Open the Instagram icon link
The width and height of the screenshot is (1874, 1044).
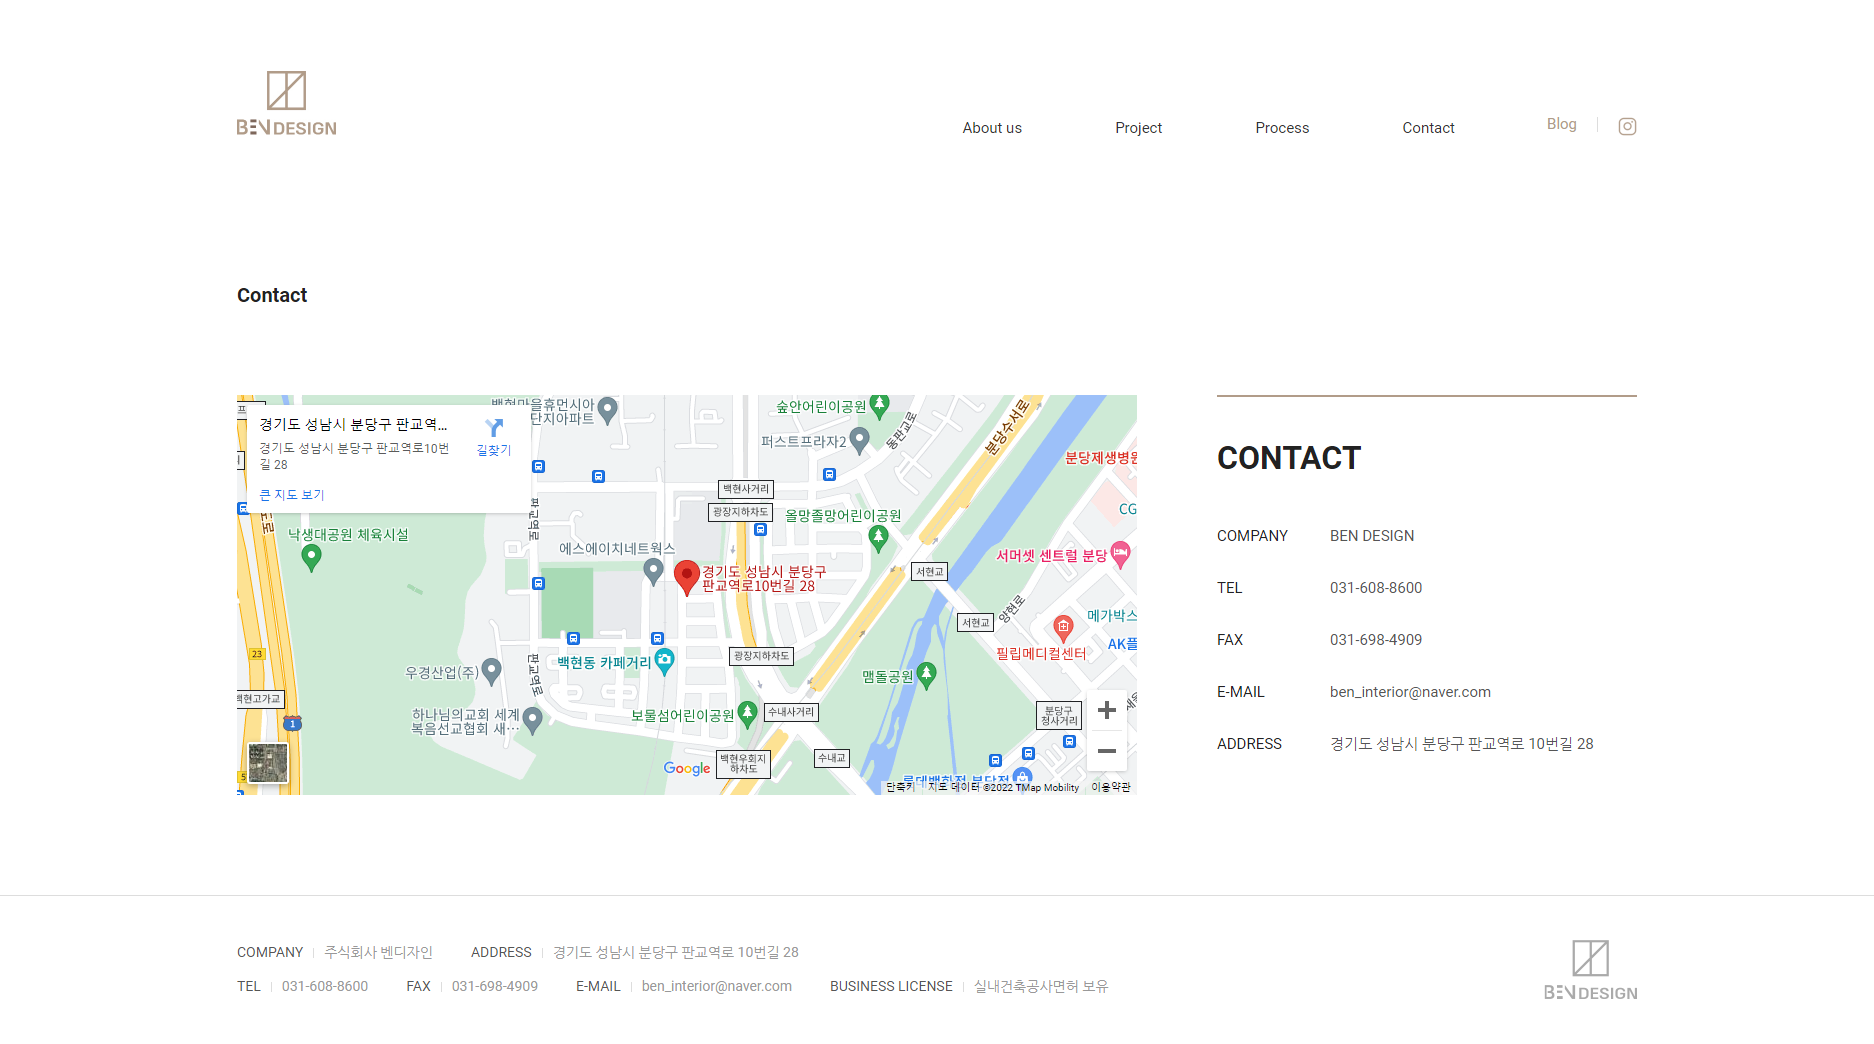(1627, 126)
